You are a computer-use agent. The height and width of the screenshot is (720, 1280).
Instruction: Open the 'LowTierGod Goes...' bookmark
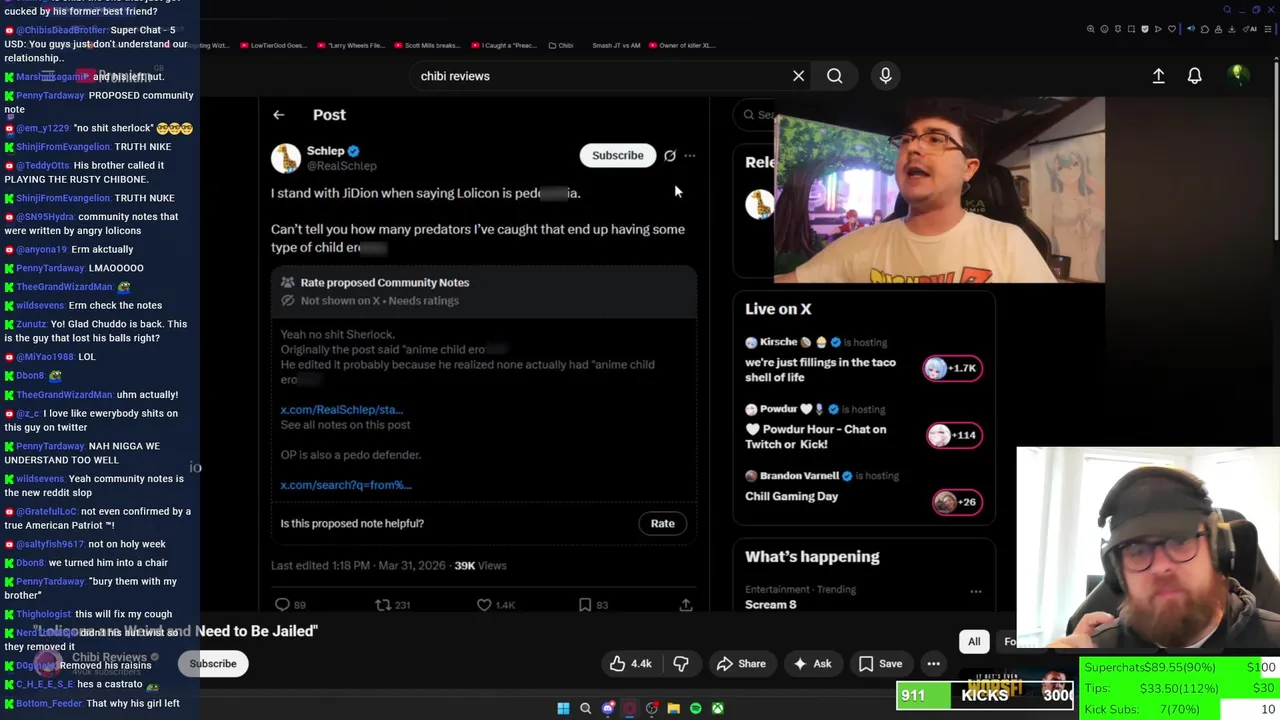pyautogui.click(x=274, y=45)
